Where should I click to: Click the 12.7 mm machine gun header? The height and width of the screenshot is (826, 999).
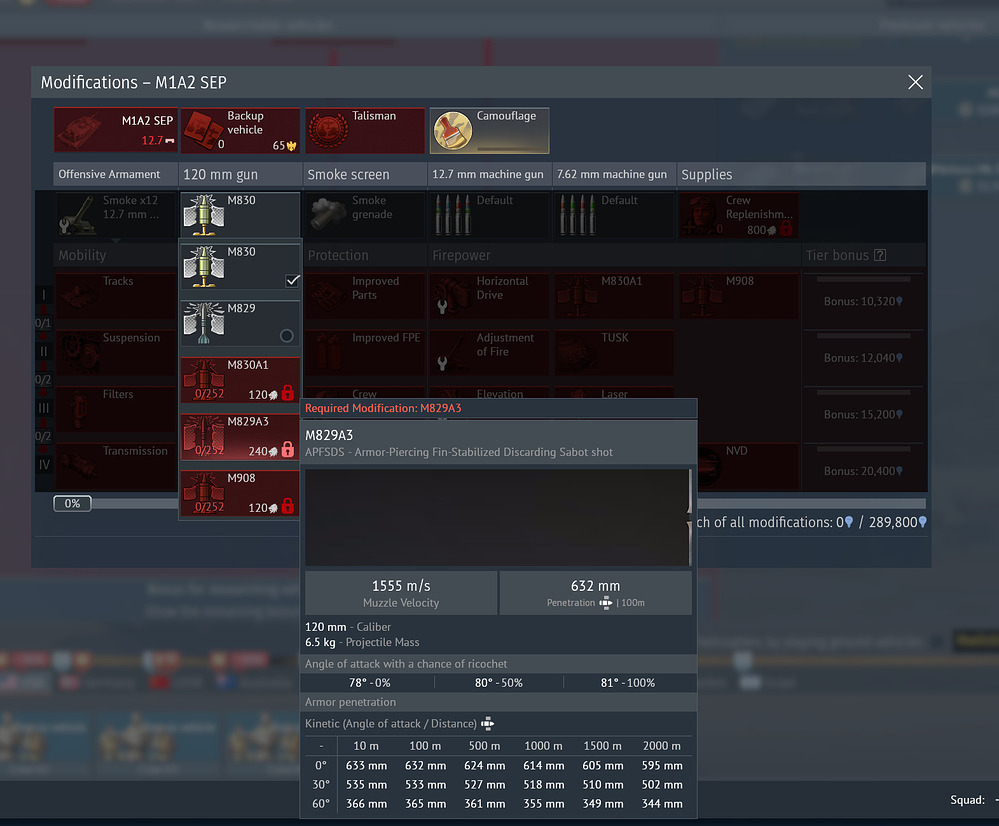pos(489,174)
